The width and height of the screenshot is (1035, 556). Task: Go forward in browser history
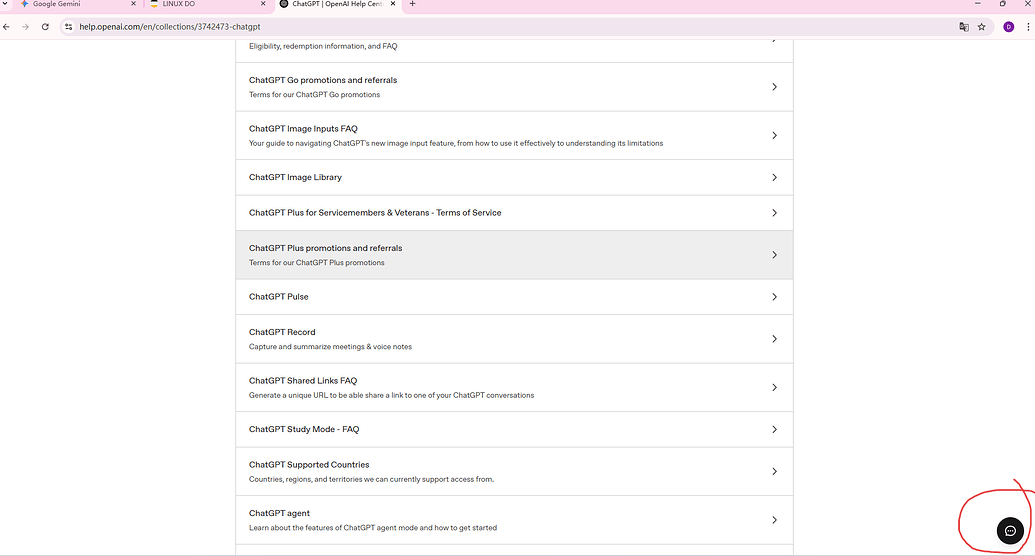(25, 27)
